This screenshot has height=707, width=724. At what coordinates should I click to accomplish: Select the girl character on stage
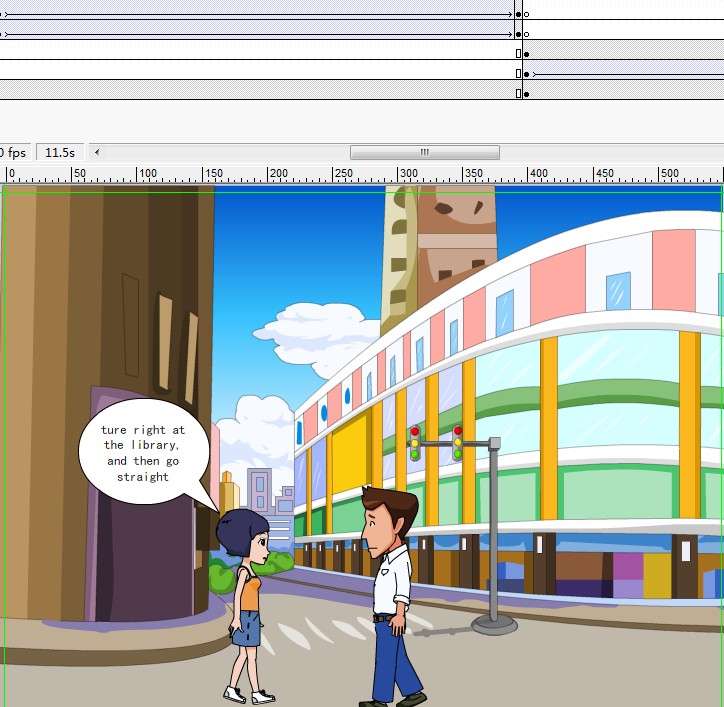pyautogui.click(x=246, y=600)
